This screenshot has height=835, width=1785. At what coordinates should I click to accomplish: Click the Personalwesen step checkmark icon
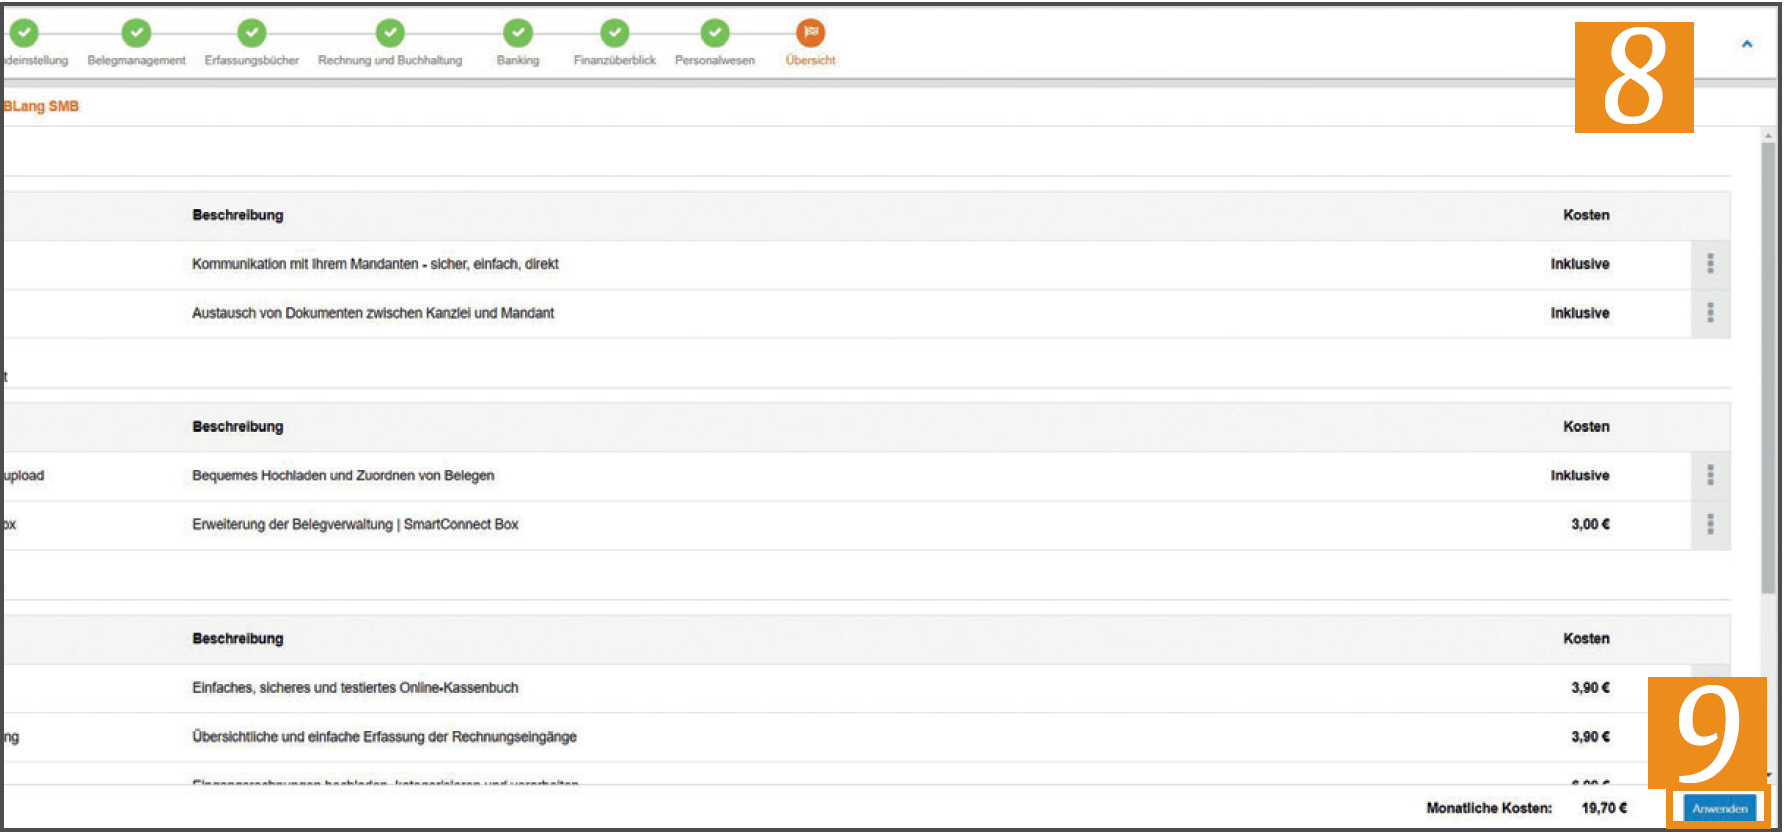(x=715, y=33)
